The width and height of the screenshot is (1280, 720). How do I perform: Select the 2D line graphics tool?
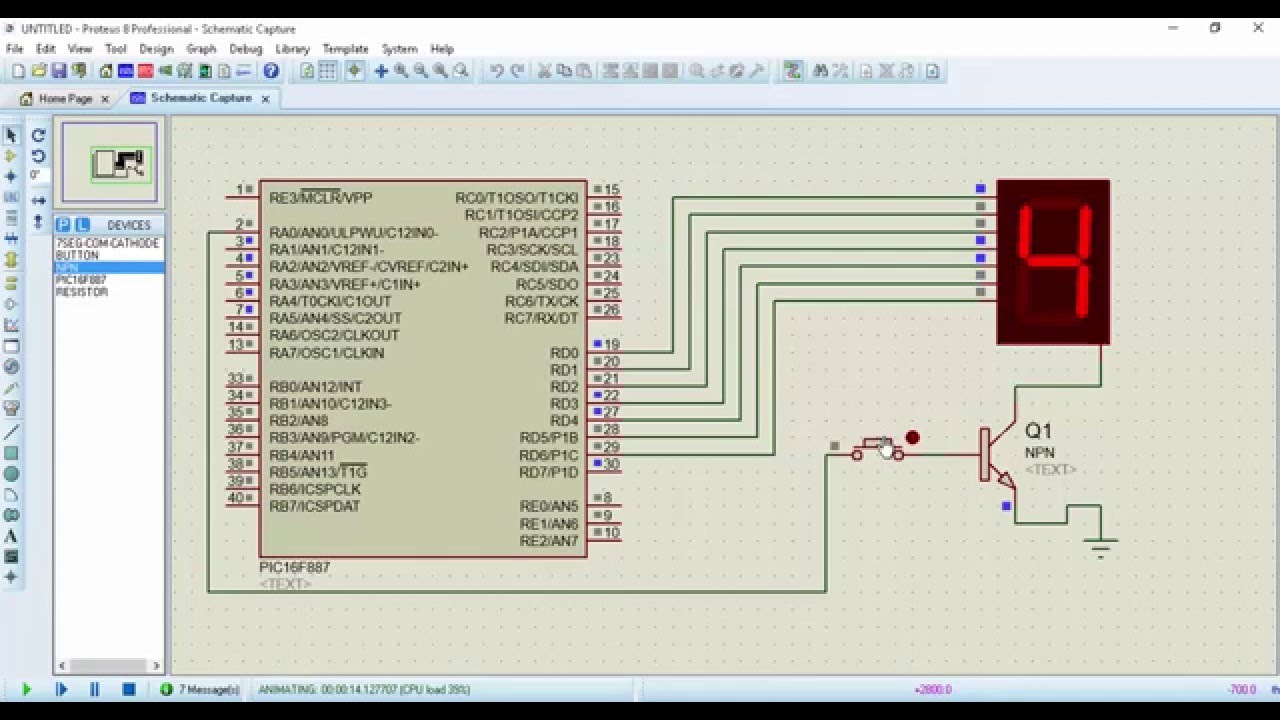(x=11, y=432)
